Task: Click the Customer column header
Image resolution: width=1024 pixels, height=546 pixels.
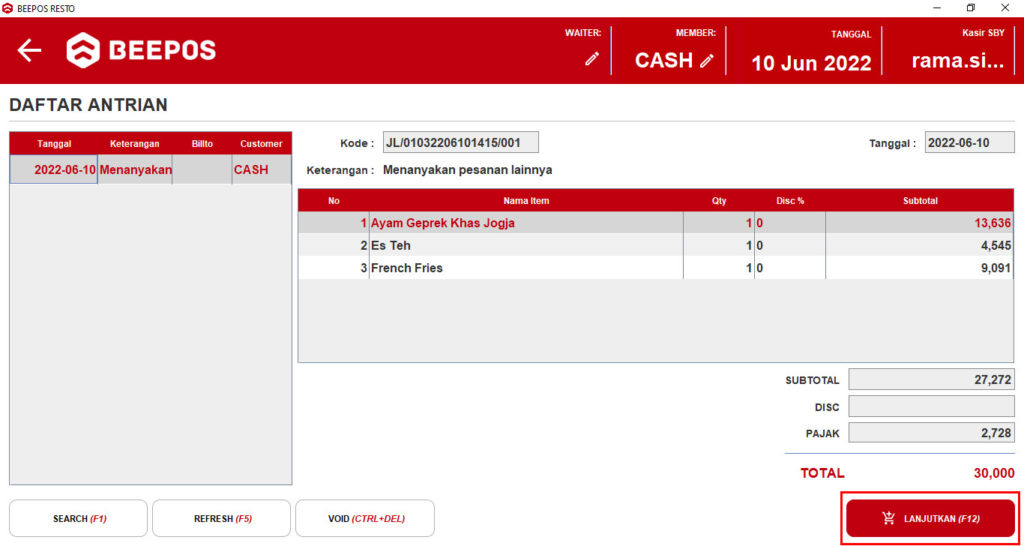Action: [x=261, y=144]
